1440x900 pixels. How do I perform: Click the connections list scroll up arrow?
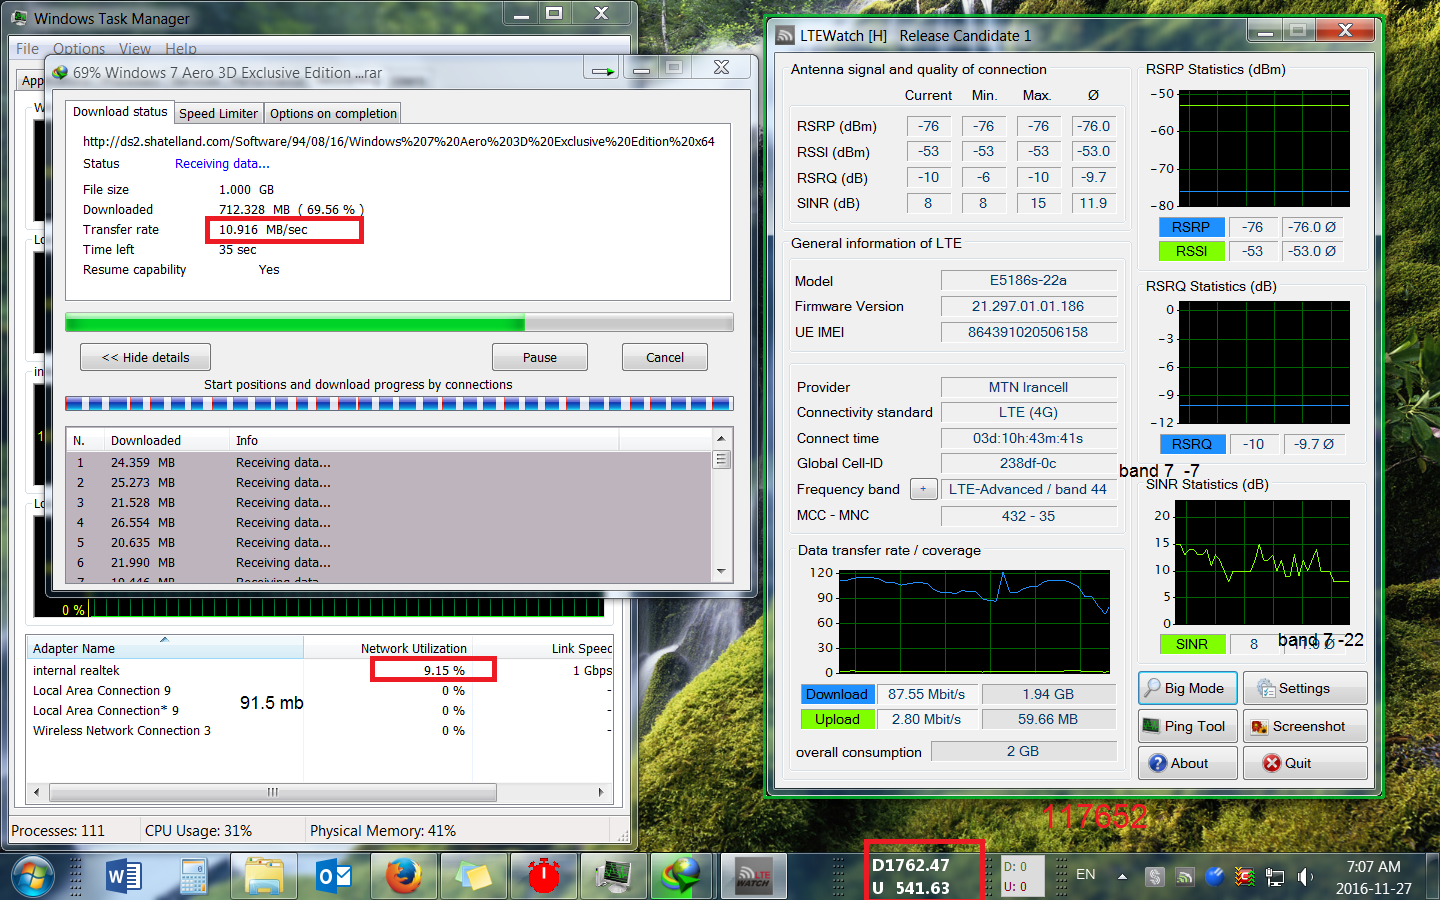721,439
